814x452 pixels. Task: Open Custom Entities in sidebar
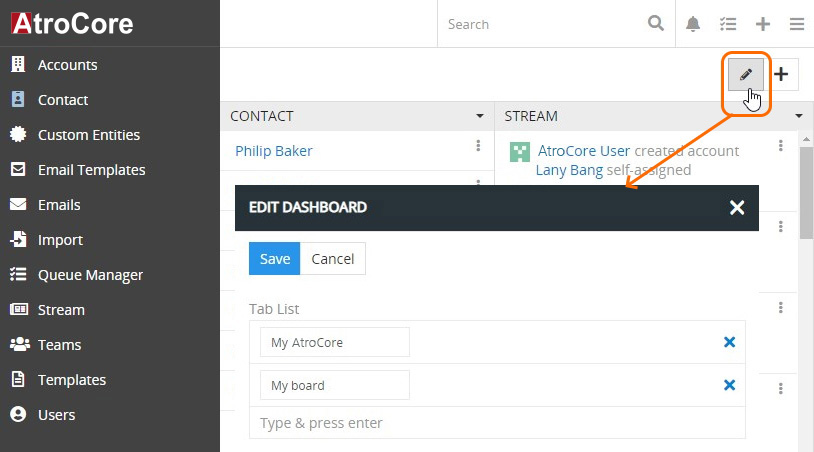[x=89, y=135]
